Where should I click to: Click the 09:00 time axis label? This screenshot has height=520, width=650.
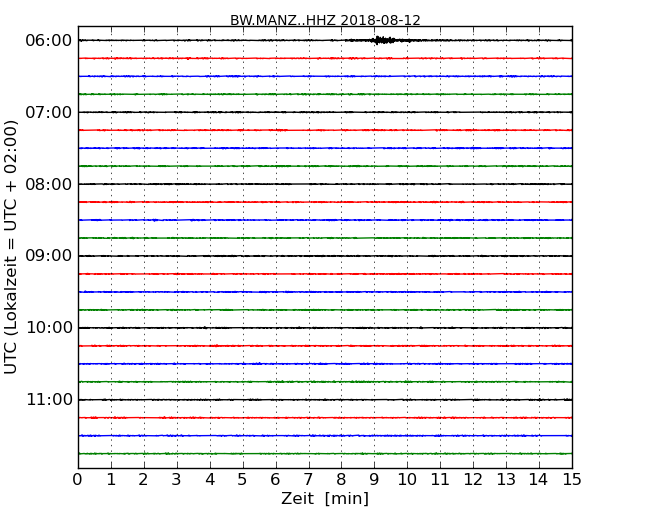(49, 256)
